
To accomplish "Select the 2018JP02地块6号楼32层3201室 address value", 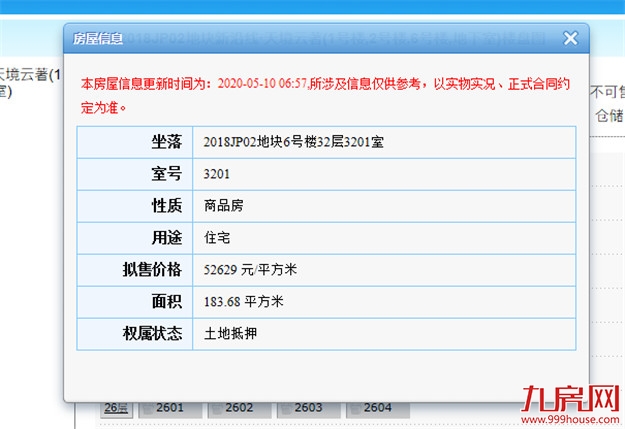I will pyautogui.click(x=293, y=142).
